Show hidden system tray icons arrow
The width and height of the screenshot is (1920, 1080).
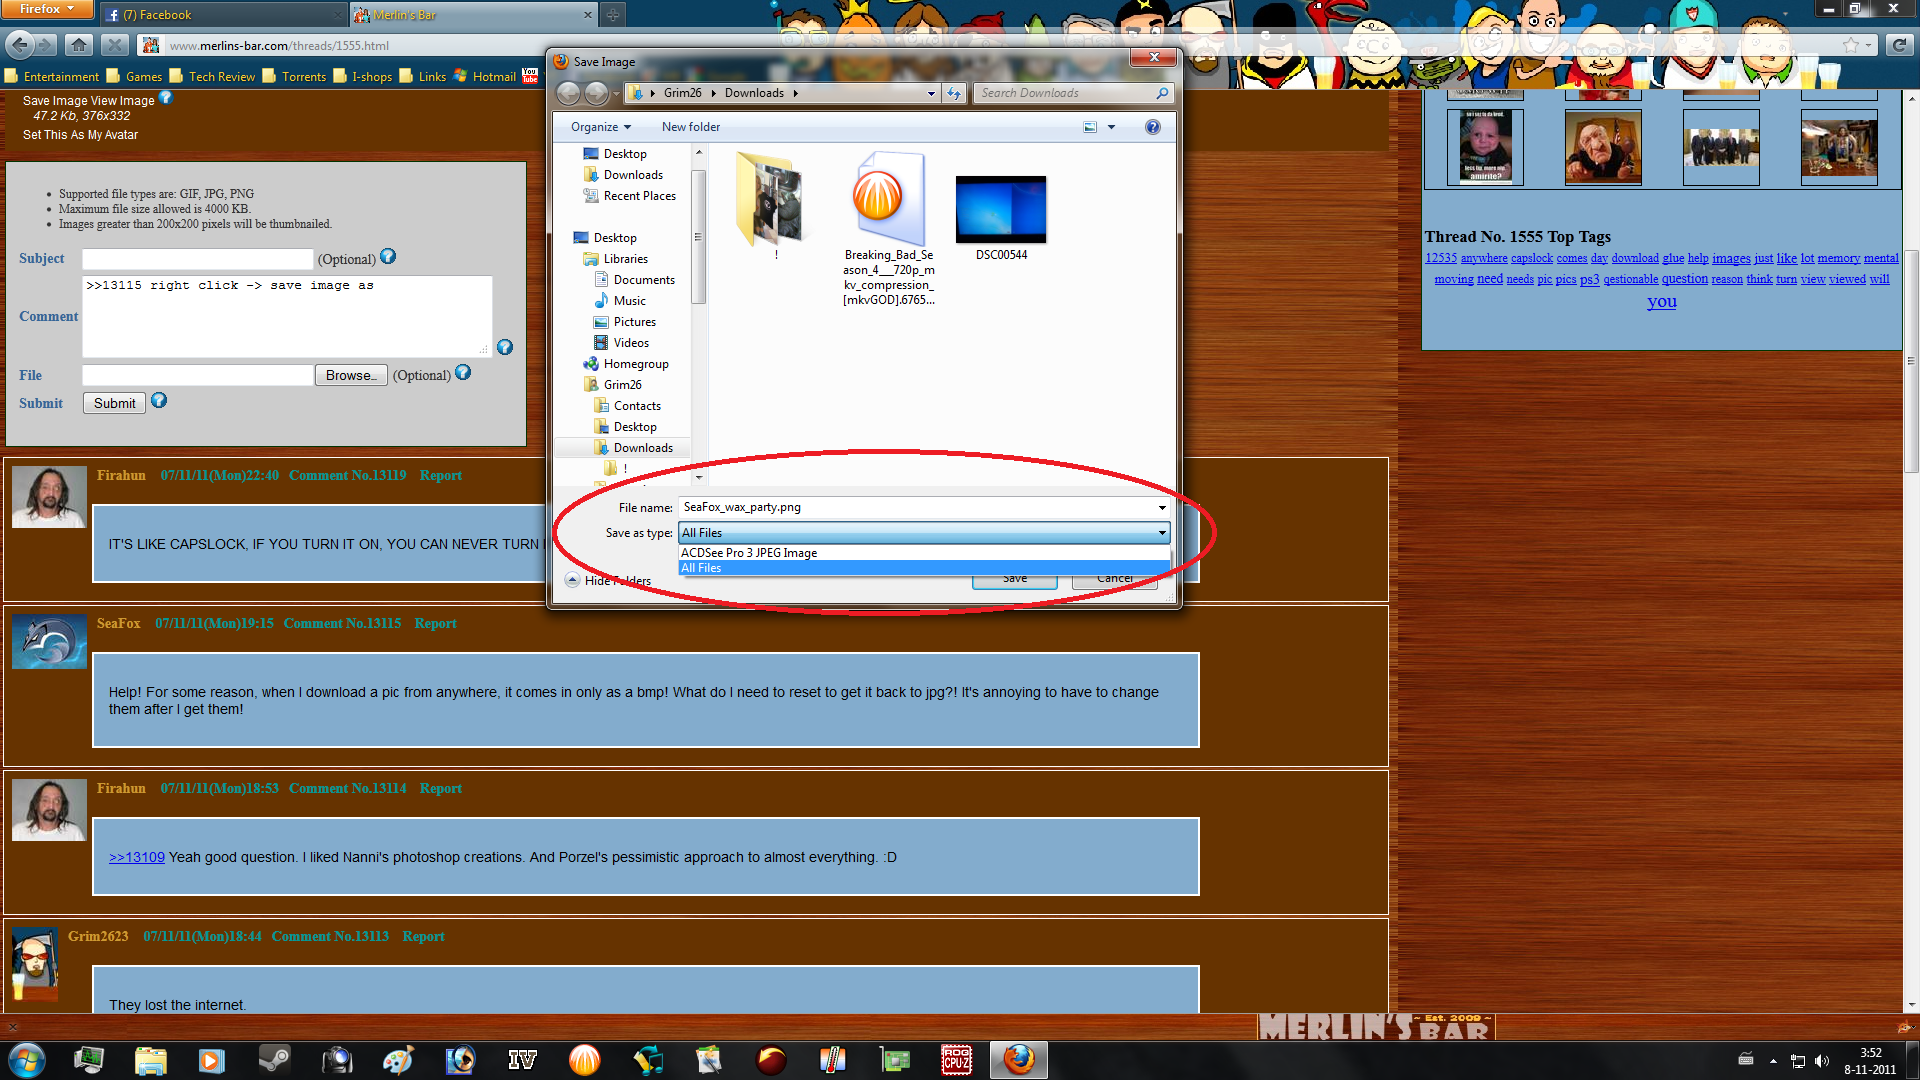click(x=1773, y=1060)
